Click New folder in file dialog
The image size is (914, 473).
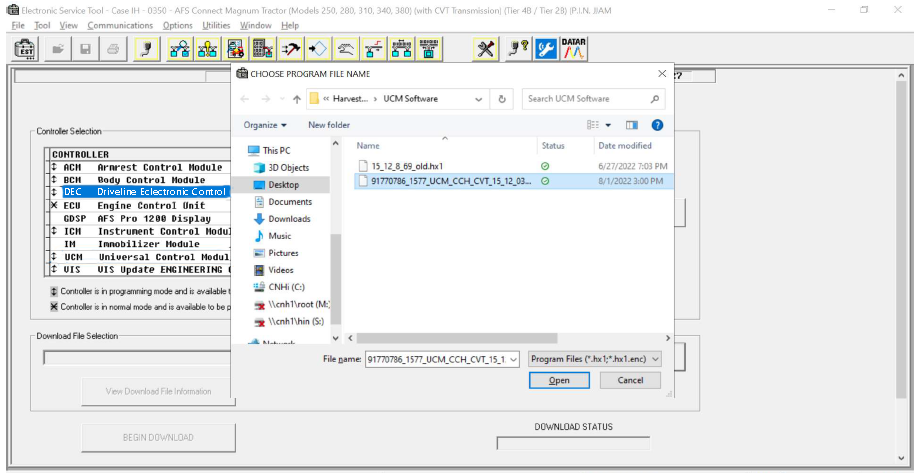pos(329,125)
